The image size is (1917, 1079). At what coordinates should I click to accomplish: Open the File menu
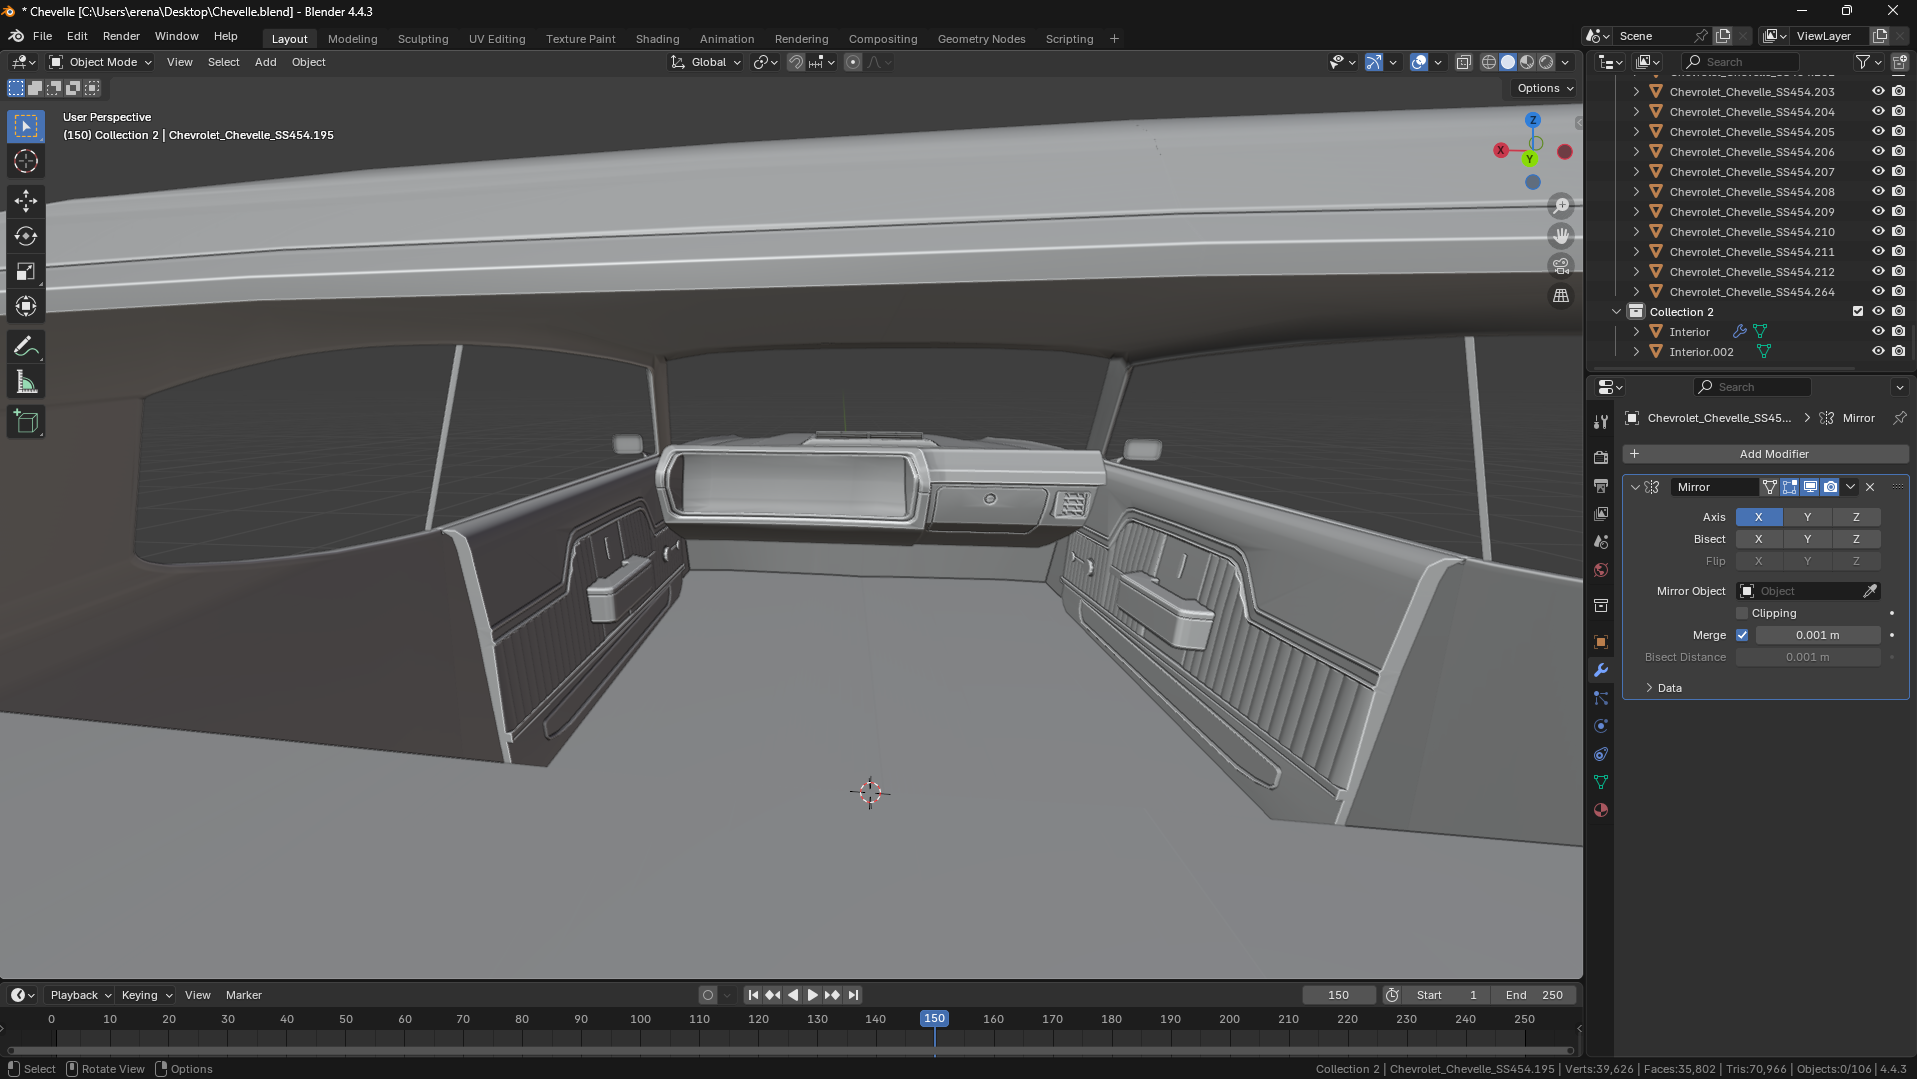(42, 36)
